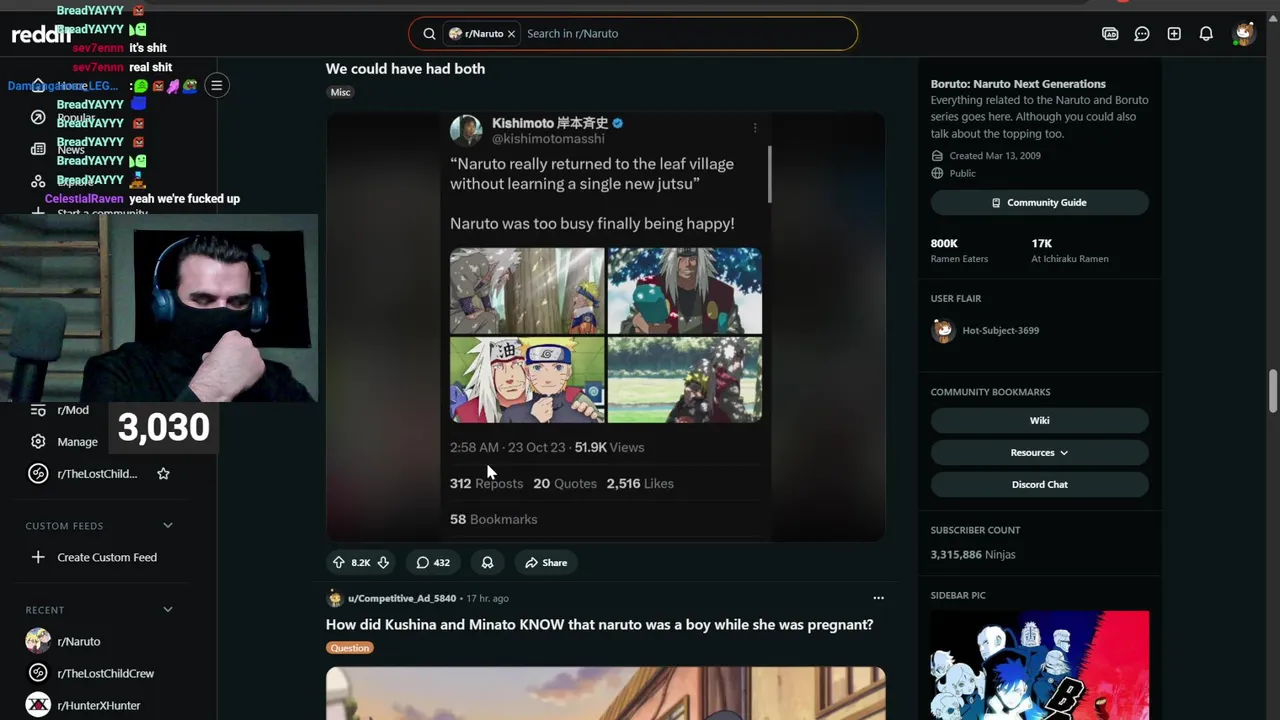
Task: Click the r/TheLostChildCrew icon in recent
Action: coord(38,673)
